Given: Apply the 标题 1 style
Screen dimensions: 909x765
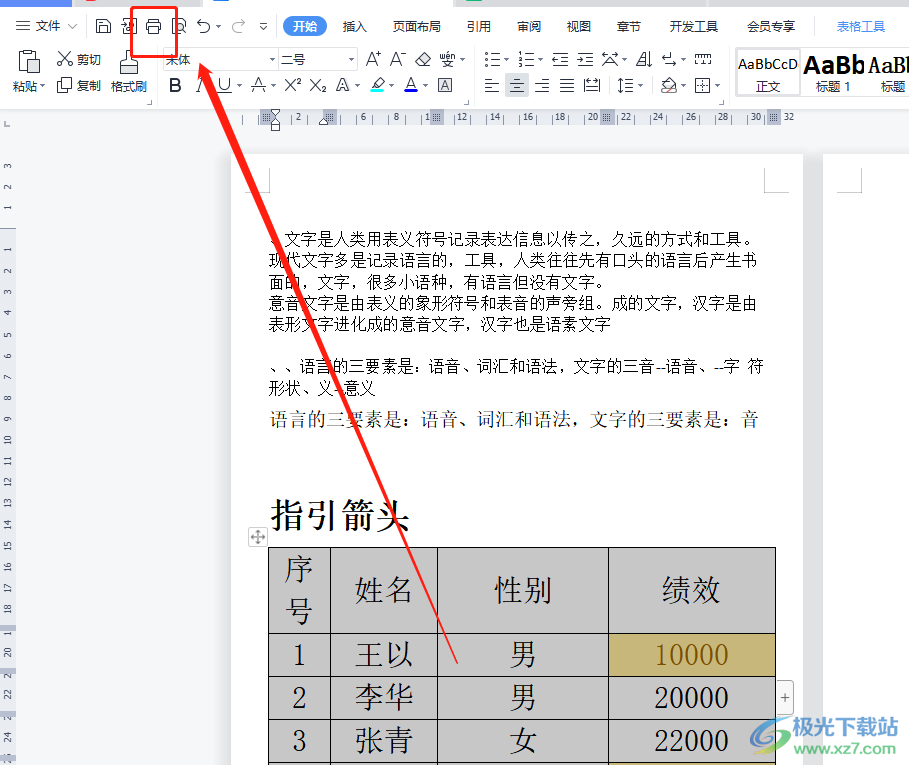Looking at the screenshot, I should 833,73.
